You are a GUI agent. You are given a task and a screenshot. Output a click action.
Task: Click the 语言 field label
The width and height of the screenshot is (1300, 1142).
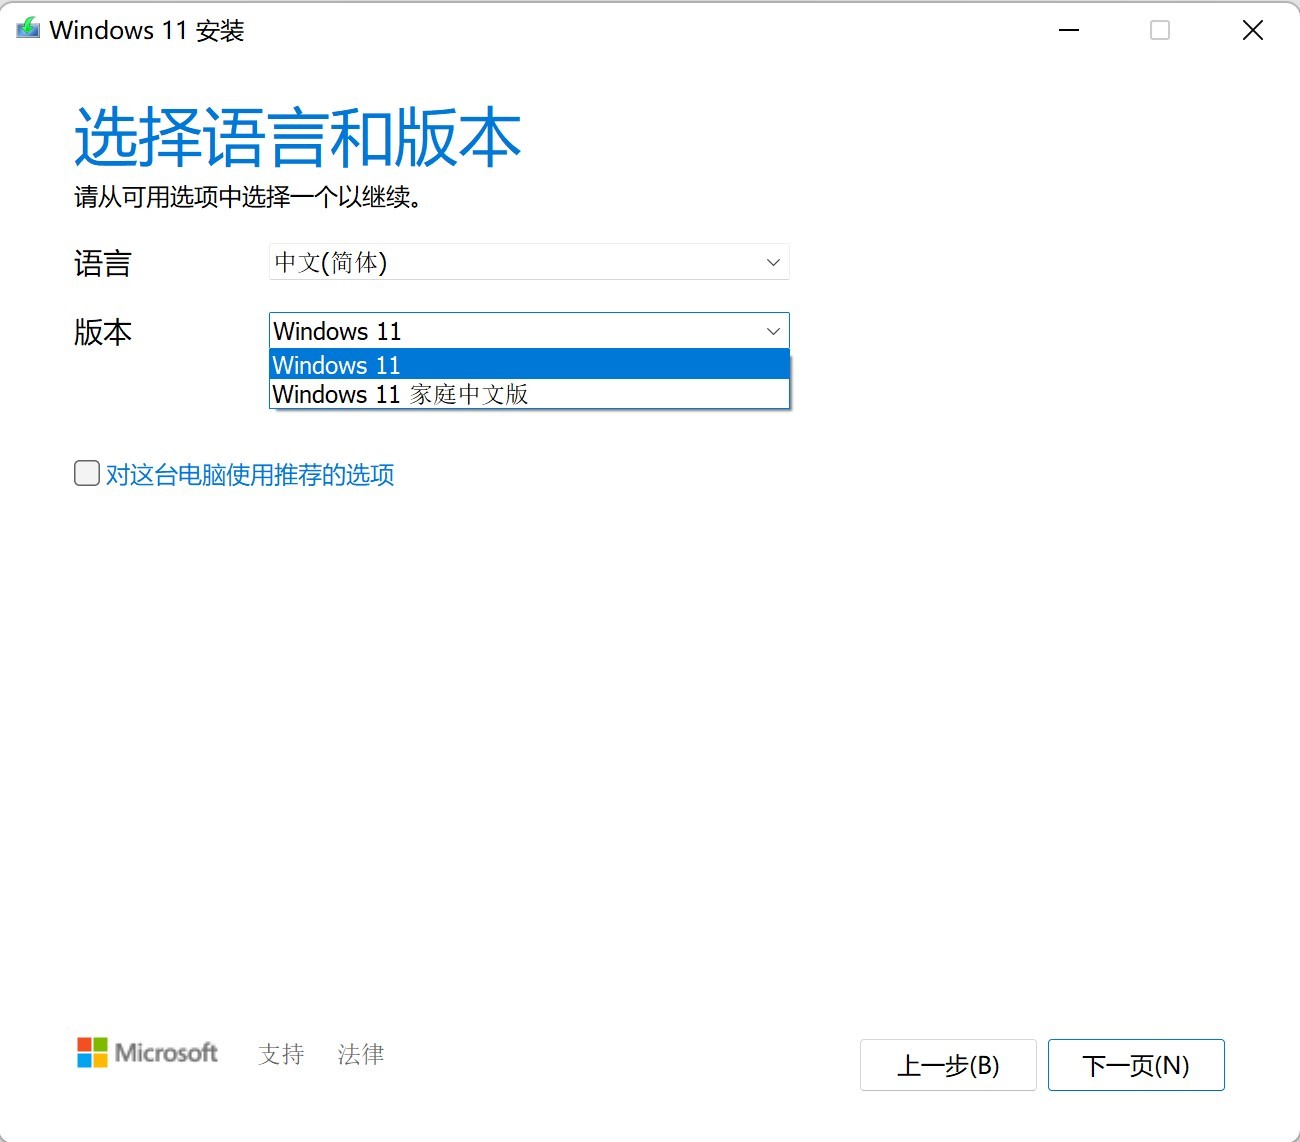tap(103, 264)
